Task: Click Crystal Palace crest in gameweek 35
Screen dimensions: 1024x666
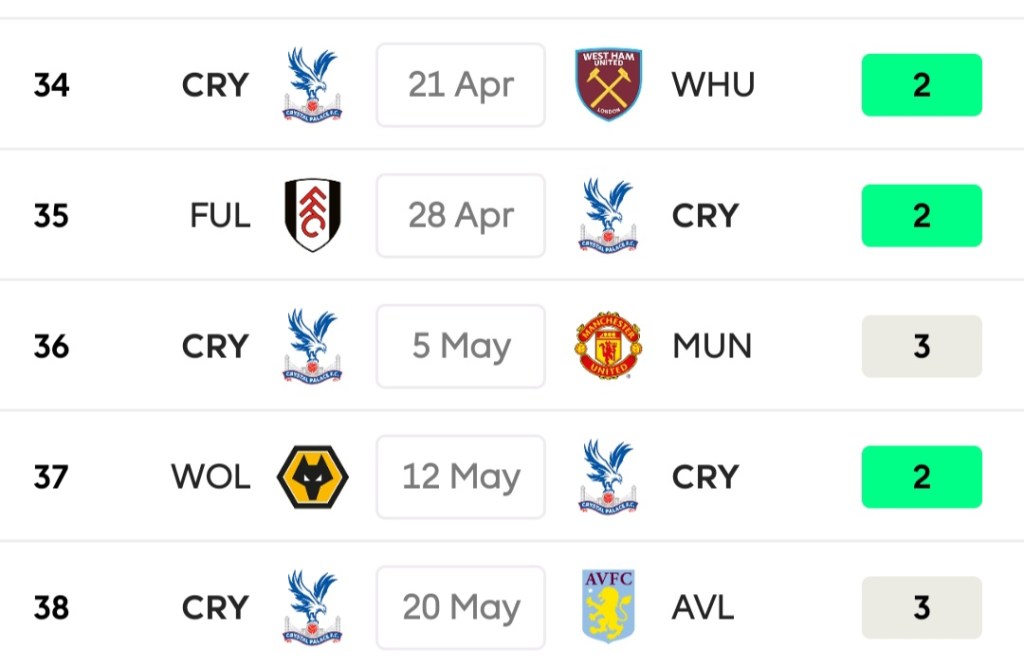Action: point(608,215)
